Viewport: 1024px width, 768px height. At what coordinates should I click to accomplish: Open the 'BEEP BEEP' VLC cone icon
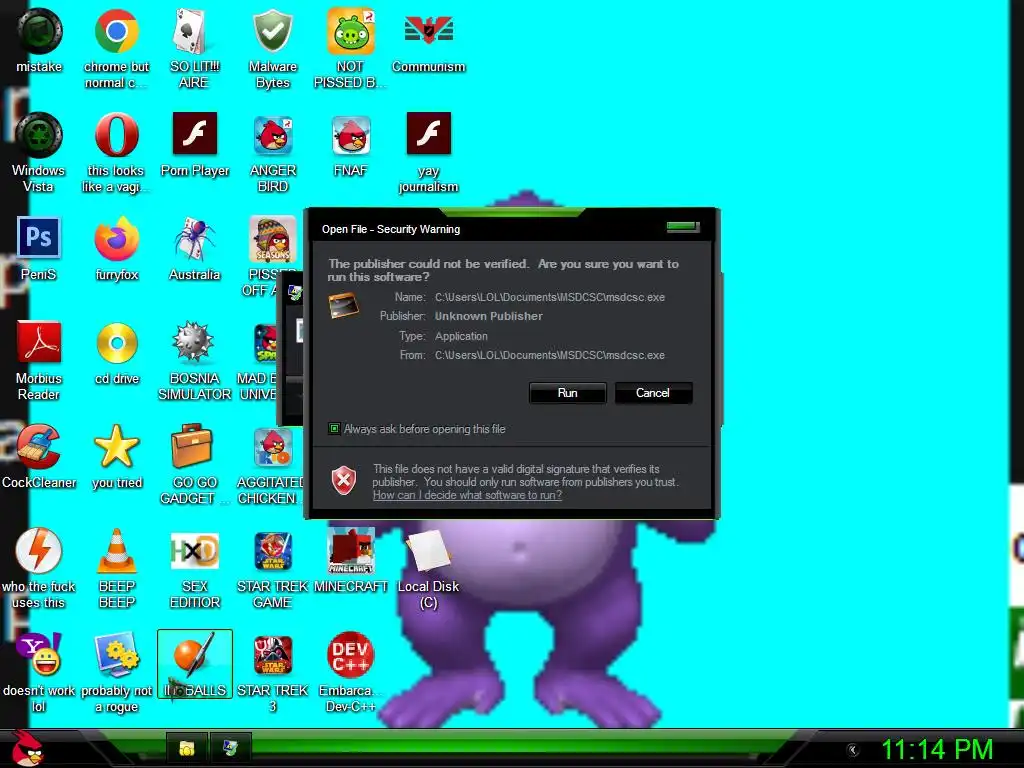[x=116, y=551]
